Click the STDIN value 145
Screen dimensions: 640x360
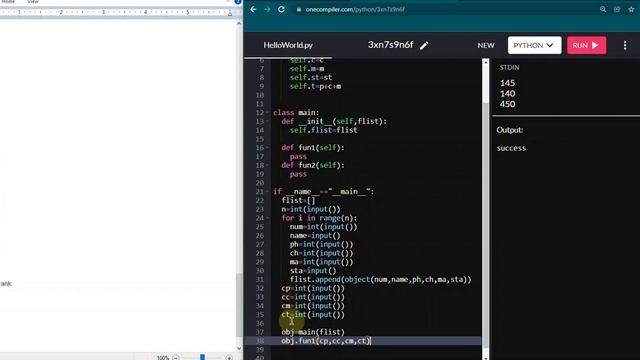tap(507, 83)
